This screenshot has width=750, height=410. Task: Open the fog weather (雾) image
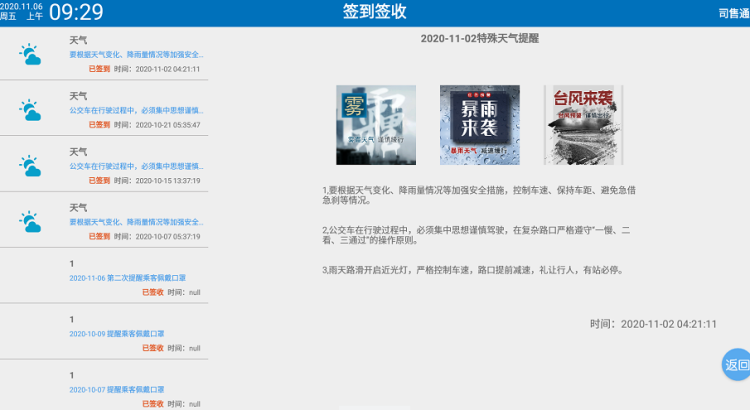tap(375, 125)
